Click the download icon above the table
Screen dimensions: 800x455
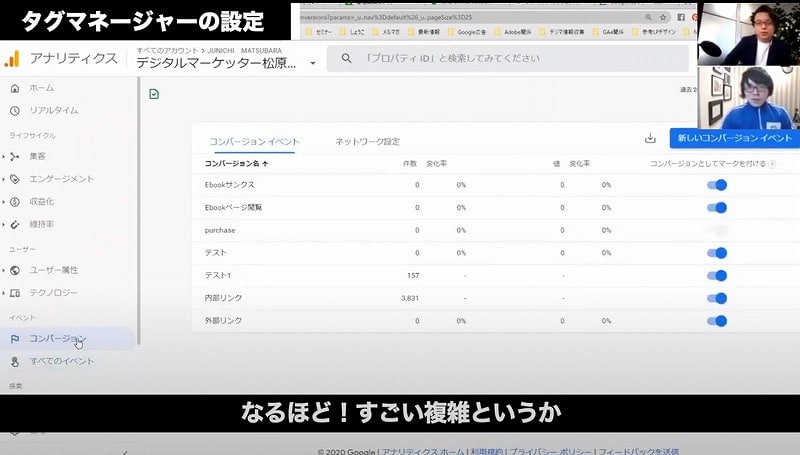[x=650, y=138]
